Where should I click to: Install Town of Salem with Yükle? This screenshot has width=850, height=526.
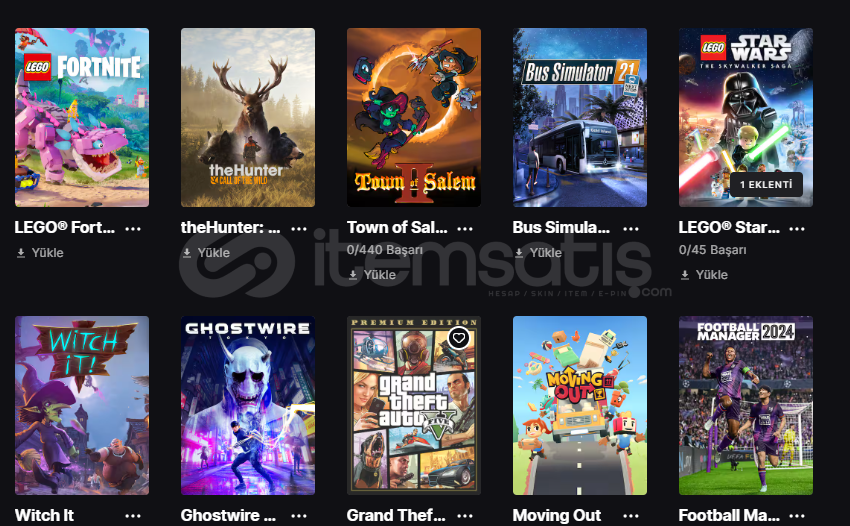372,275
